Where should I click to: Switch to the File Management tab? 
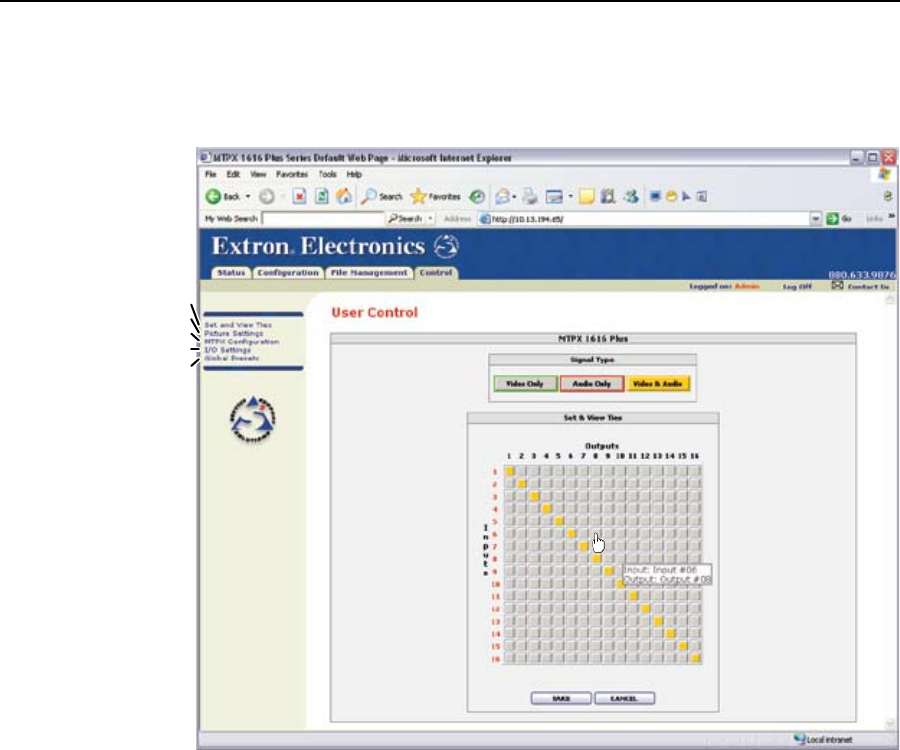pos(369,273)
